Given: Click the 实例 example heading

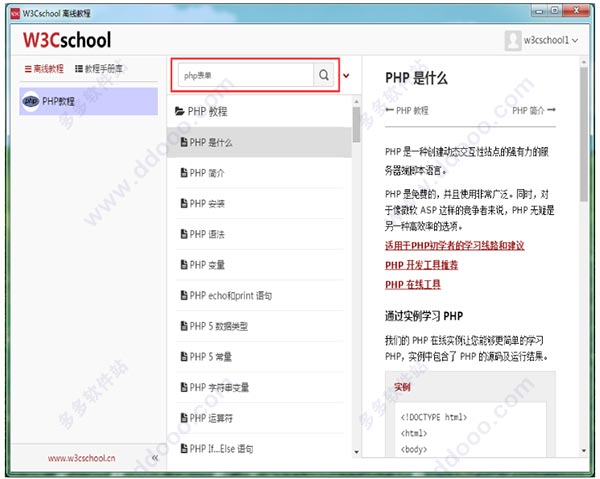Looking at the screenshot, I should [402, 387].
